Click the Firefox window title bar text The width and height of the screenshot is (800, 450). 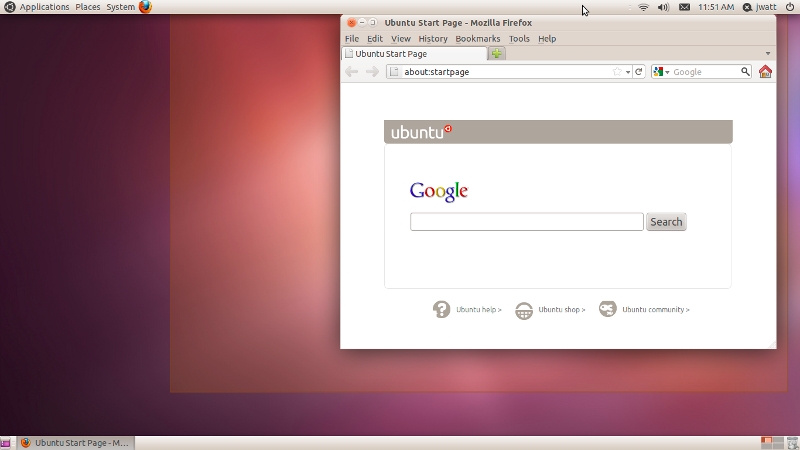(x=458, y=23)
